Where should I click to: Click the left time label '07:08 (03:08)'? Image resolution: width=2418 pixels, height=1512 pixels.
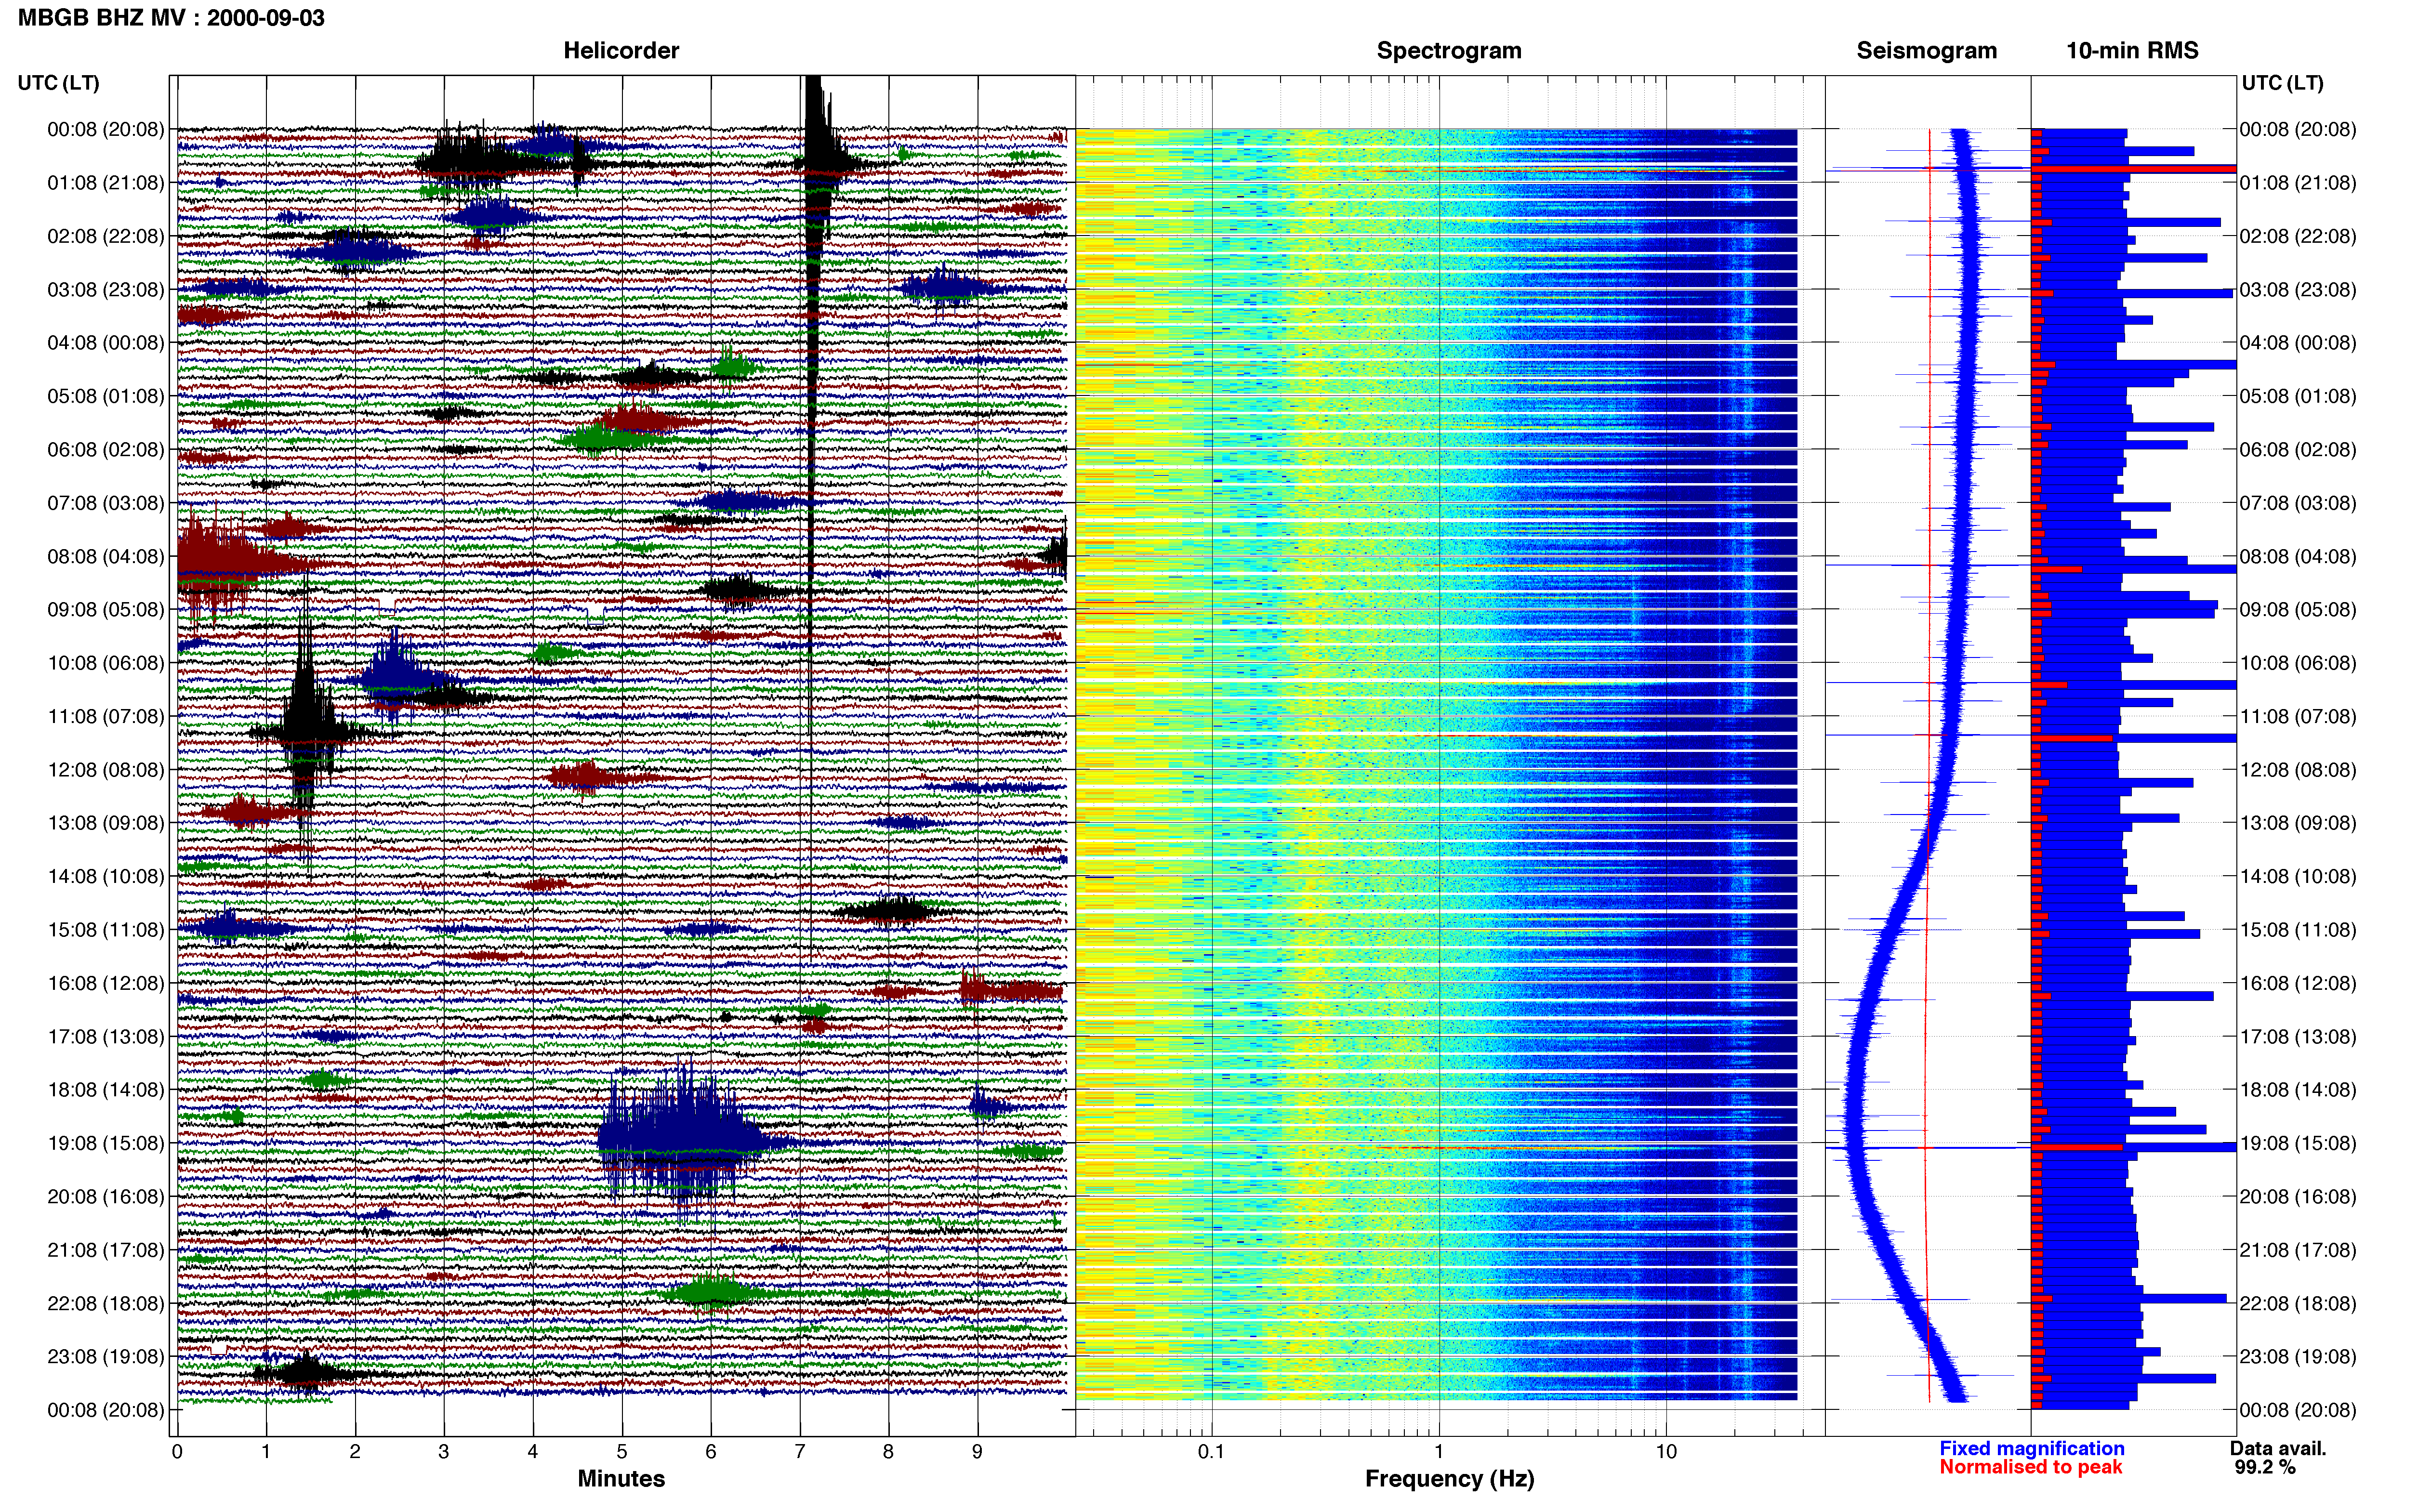click(106, 503)
